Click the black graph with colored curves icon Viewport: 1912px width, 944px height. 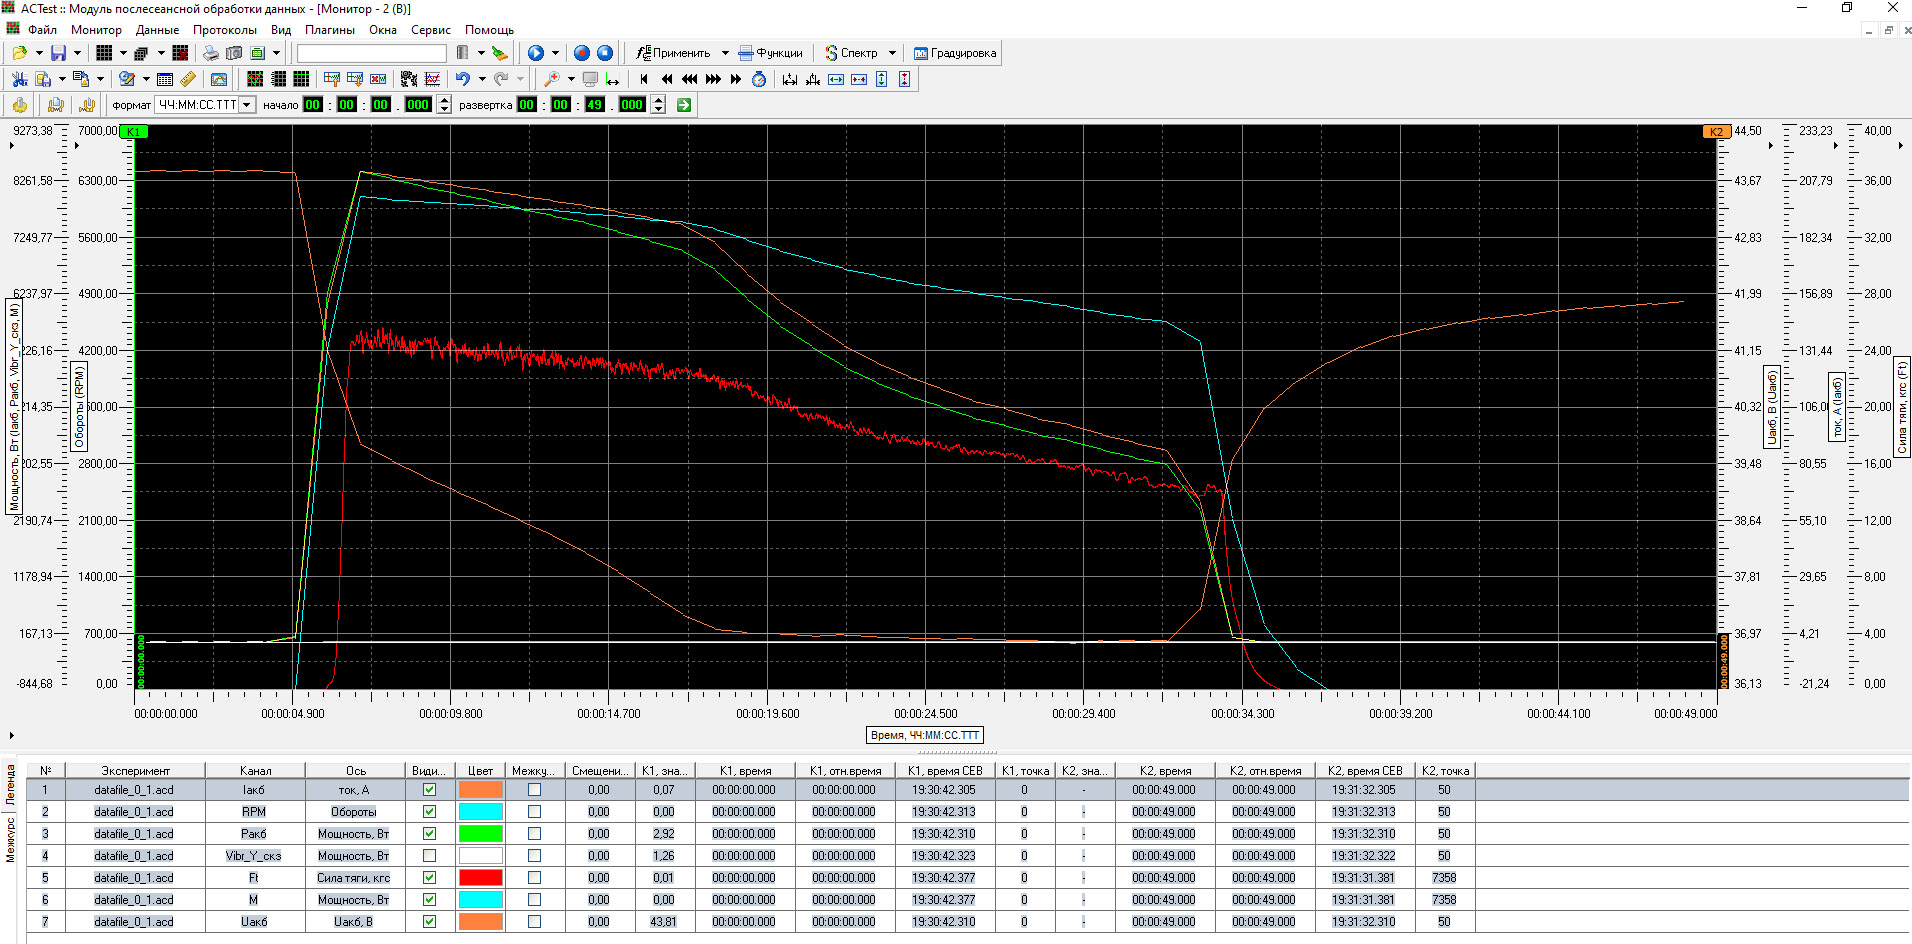tap(255, 79)
